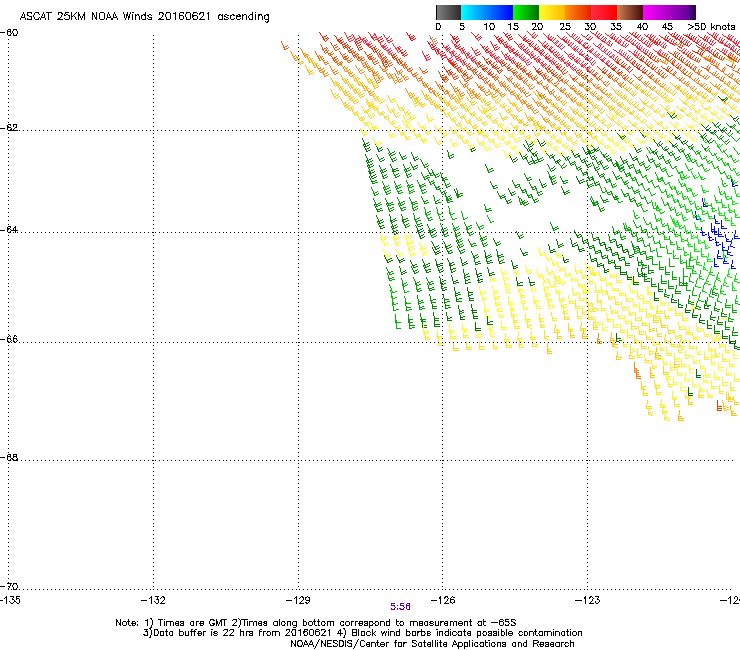The height and width of the screenshot is (650, 740).
Task: Select the red 30-35 knots legend swatch
Action: point(604,12)
